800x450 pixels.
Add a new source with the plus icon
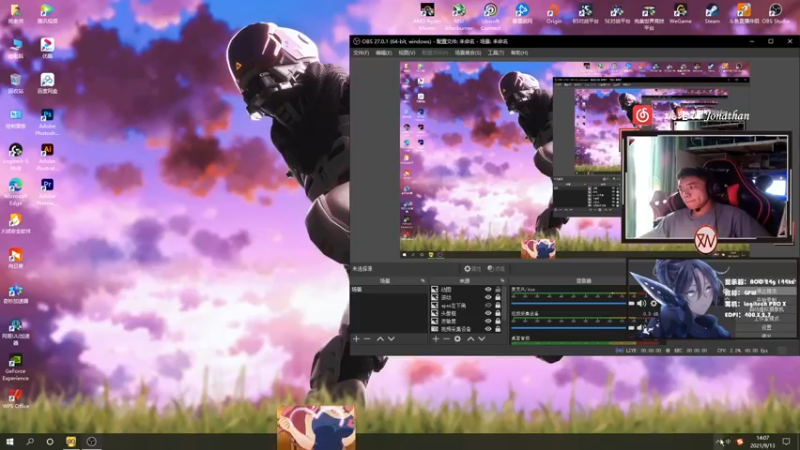pyautogui.click(x=436, y=339)
